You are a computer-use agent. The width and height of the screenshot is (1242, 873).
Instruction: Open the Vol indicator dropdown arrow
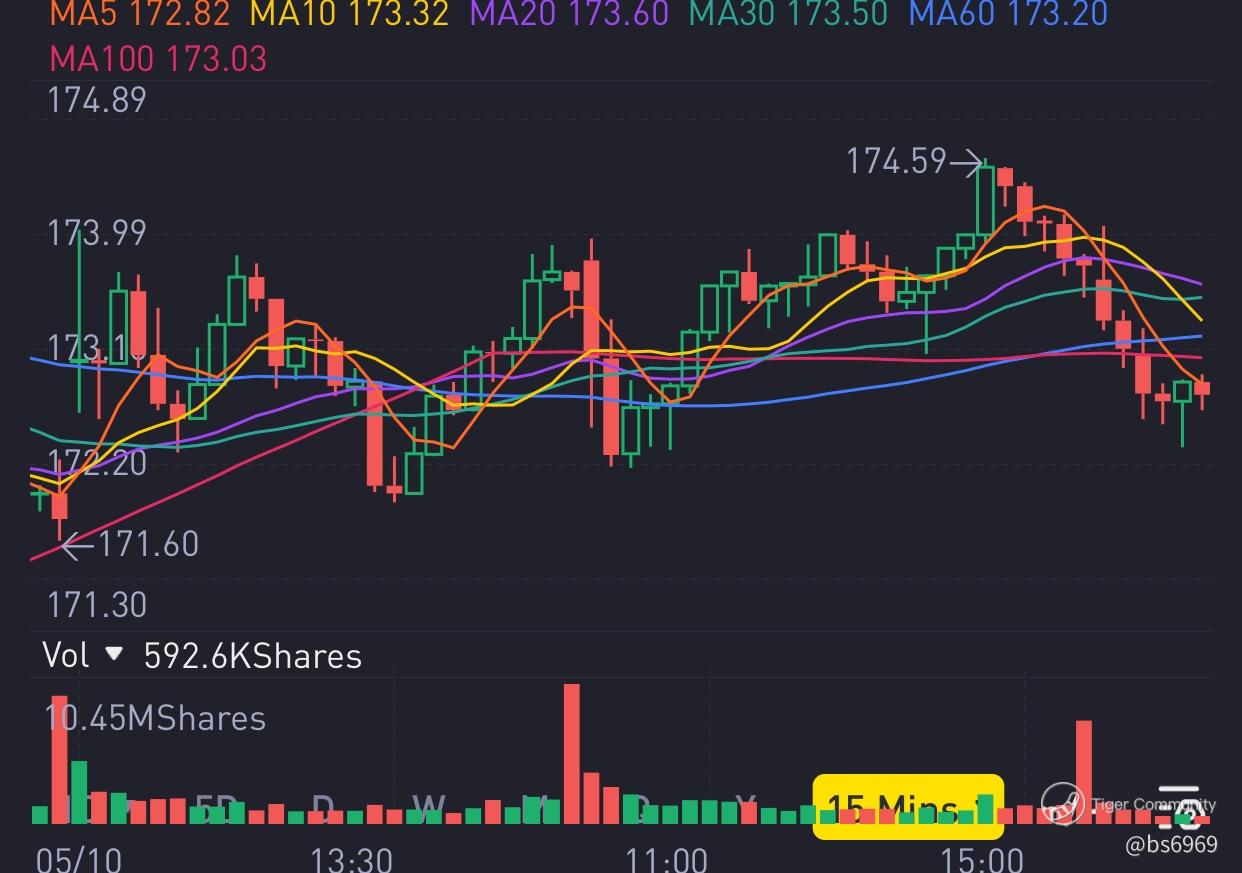coord(114,654)
